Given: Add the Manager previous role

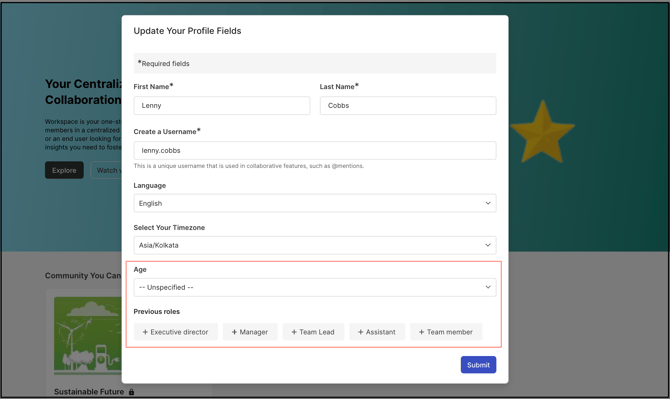Looking at the screenshot, I should click(250, 332).
